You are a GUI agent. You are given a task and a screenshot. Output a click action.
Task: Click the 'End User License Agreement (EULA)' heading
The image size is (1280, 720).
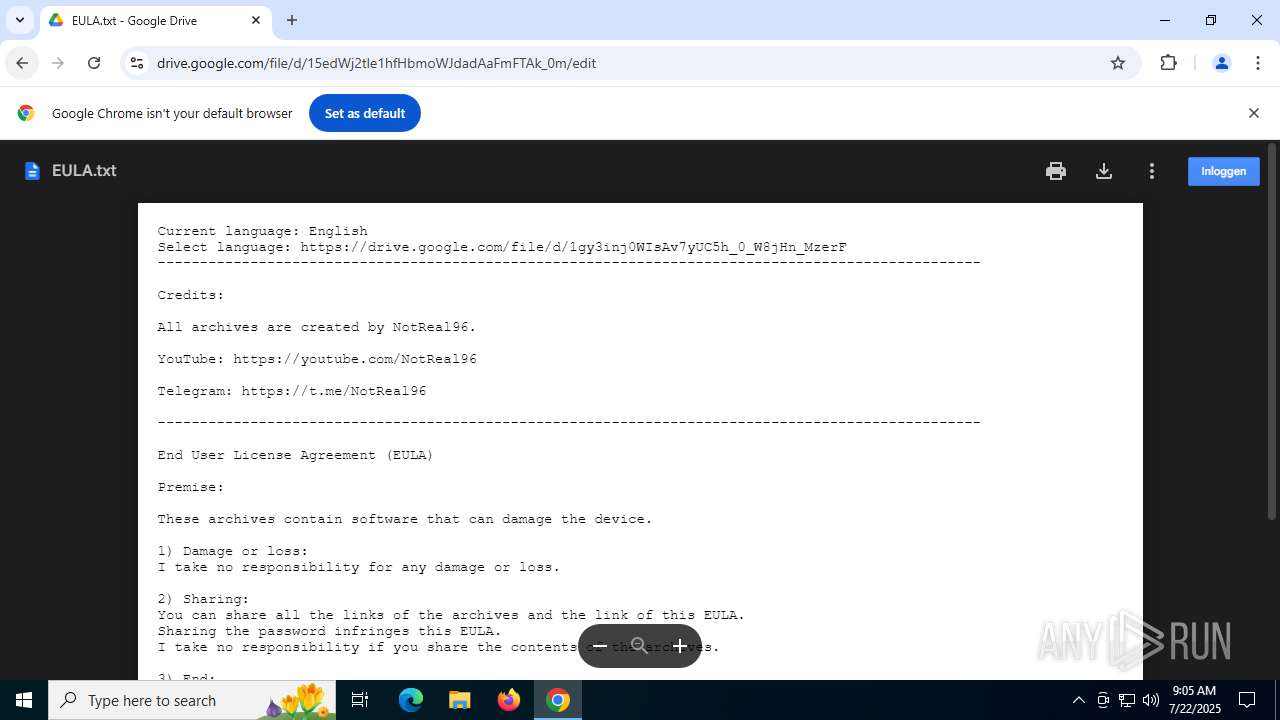click(x=295, y=455)
